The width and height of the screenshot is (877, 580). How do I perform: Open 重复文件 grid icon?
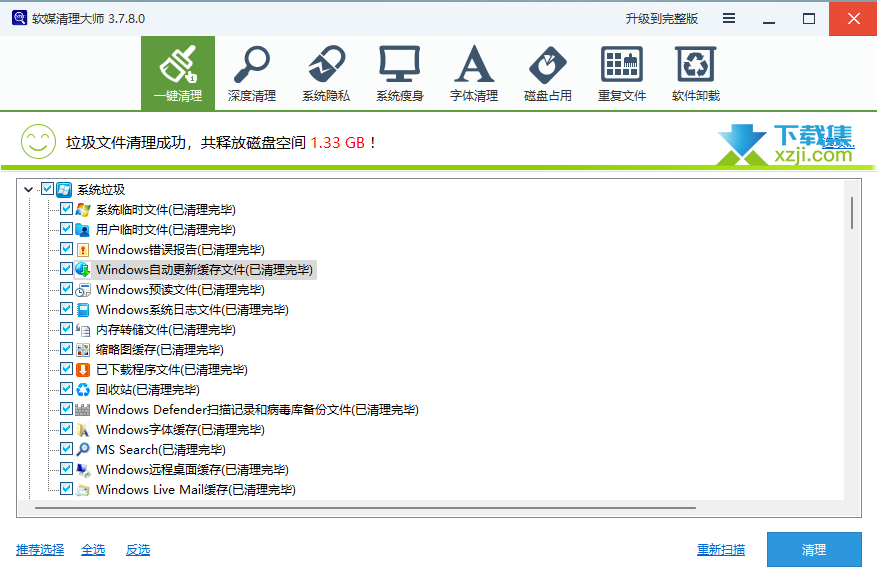coord(621,64)
